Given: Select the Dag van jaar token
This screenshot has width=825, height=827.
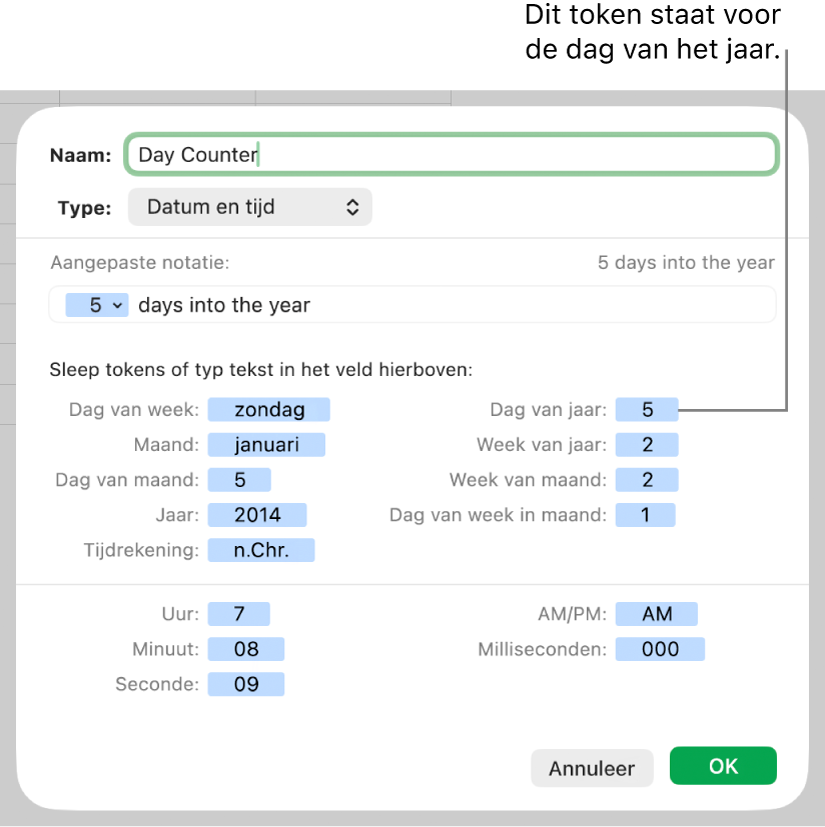Looking at the screenshot, I should coord(647,410).
